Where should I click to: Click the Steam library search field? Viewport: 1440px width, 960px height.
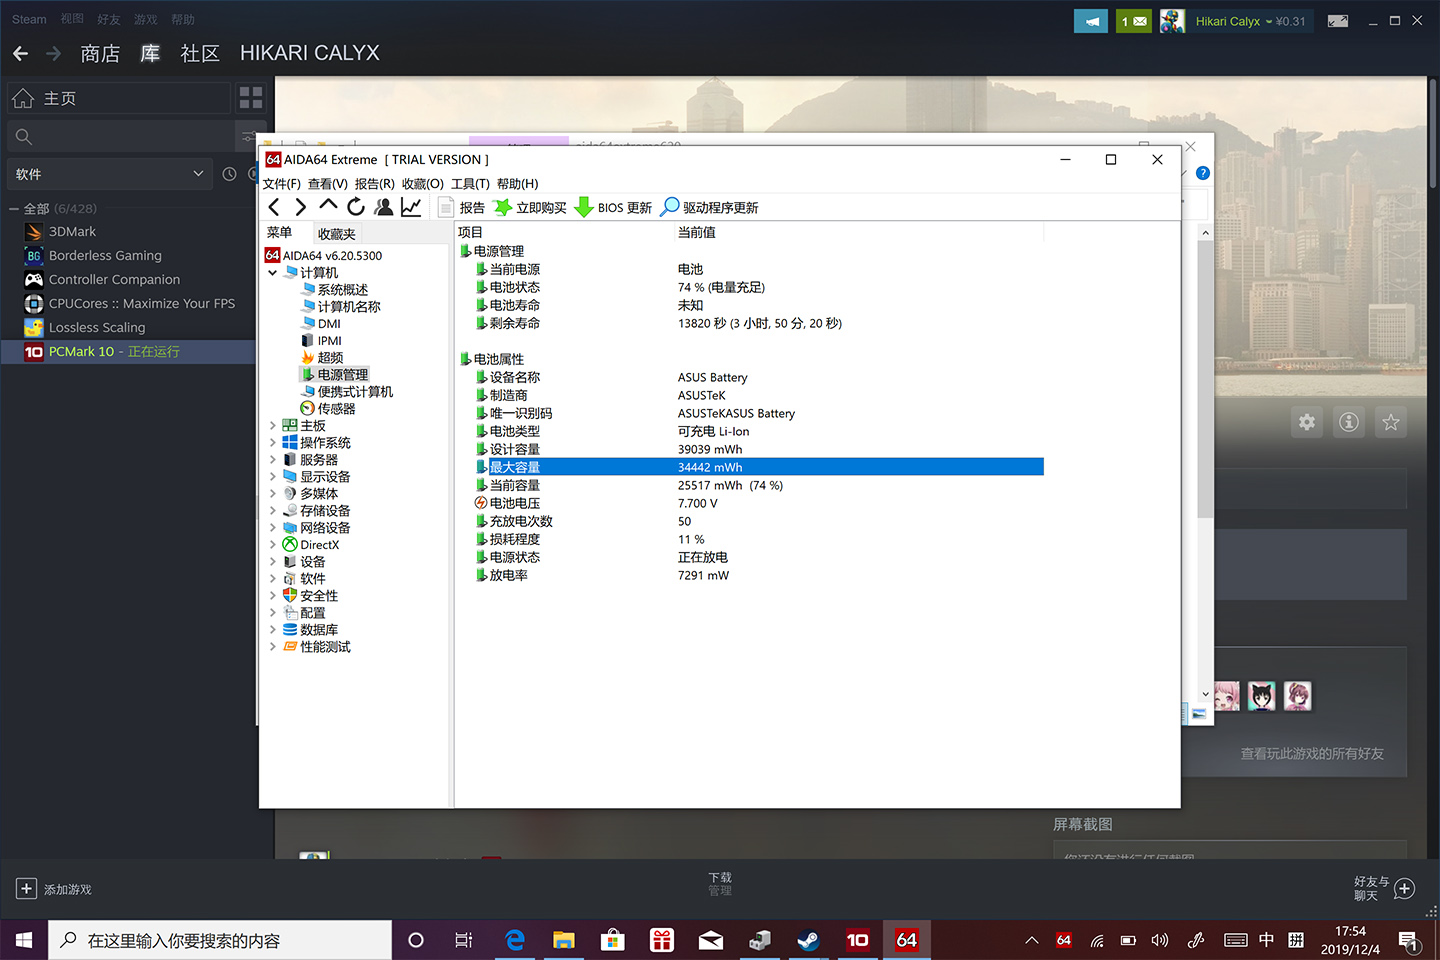coord(120,136)
